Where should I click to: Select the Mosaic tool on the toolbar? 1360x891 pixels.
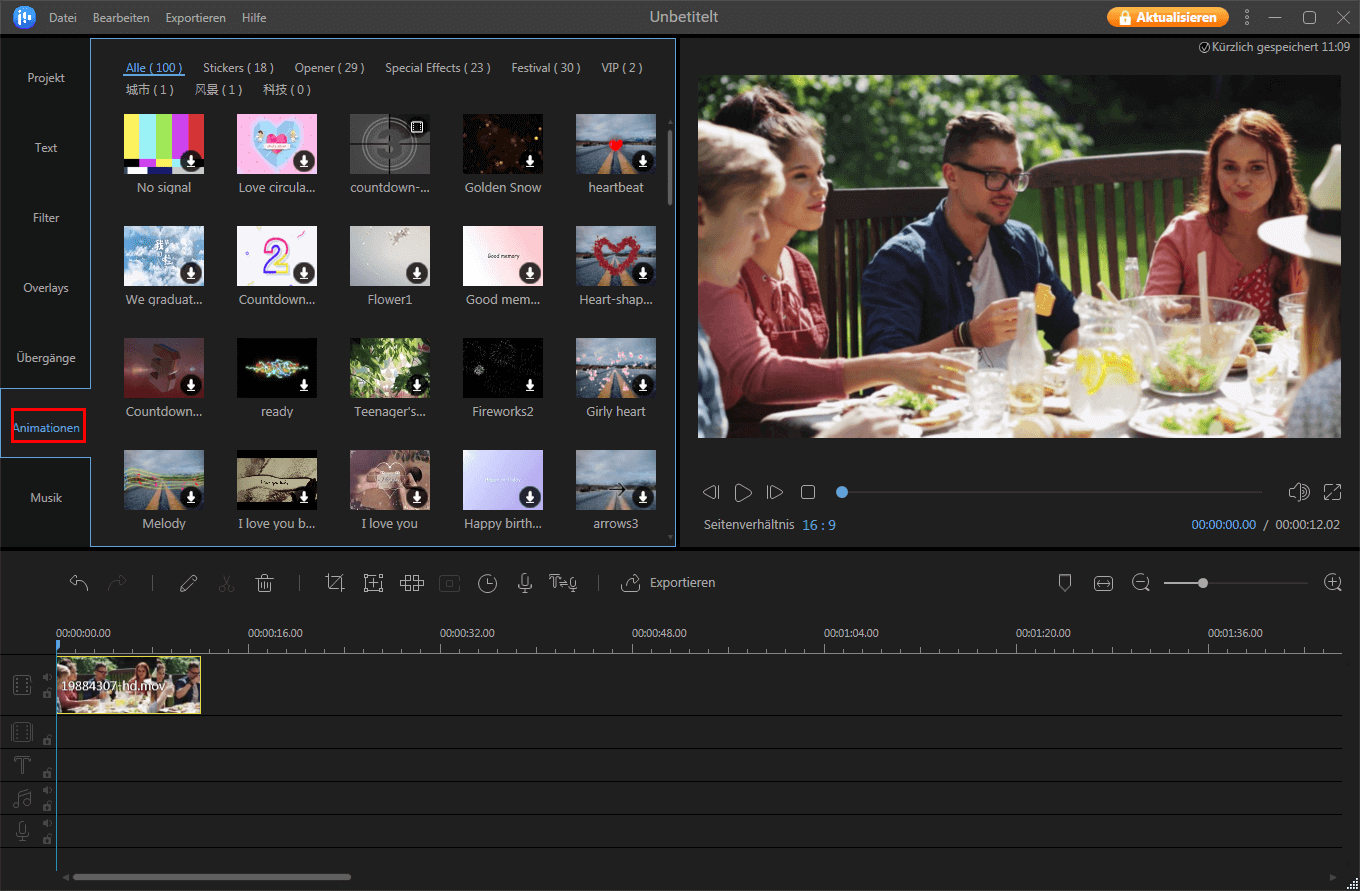tap(411, 582)
